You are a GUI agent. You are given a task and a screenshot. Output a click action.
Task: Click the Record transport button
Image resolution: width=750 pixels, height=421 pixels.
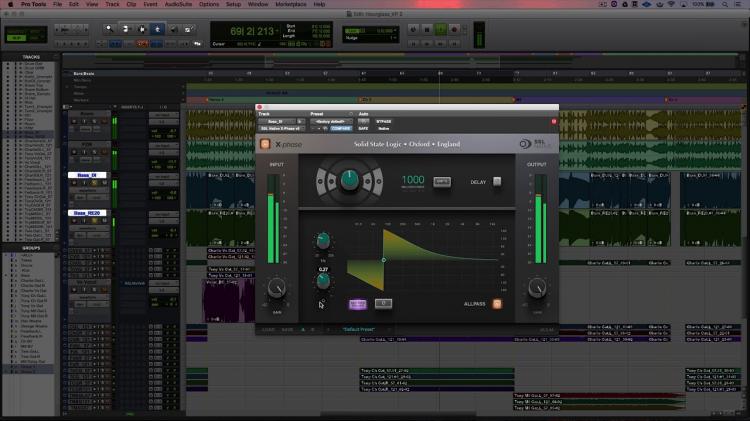point(454,29)
